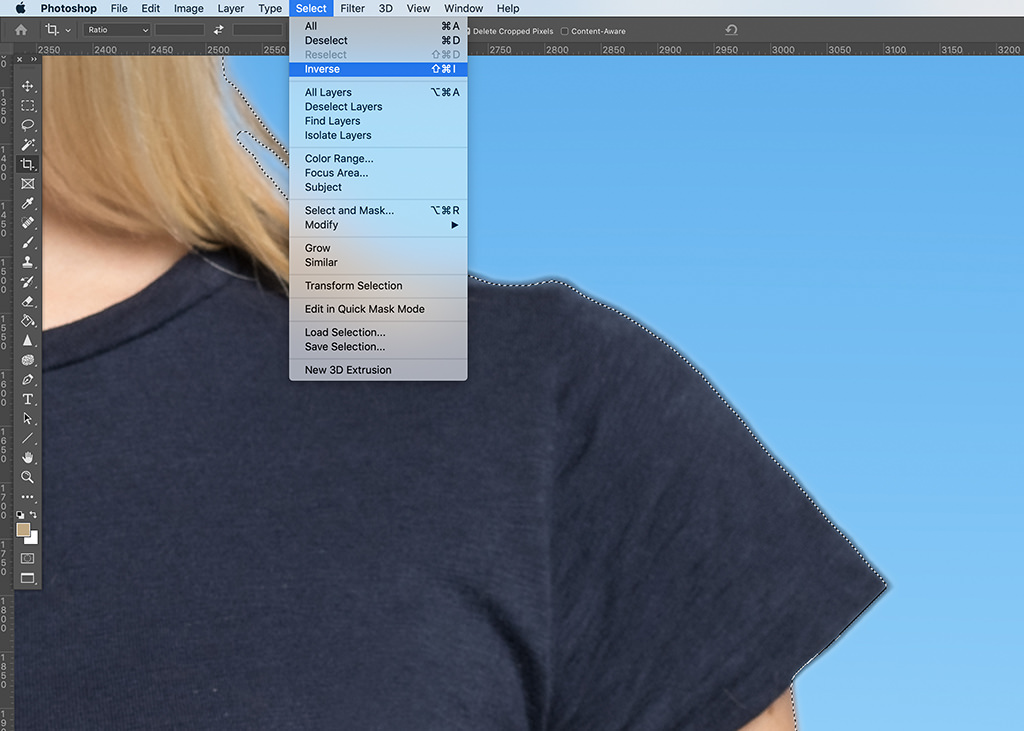Choose Inverse from the Select menu
The image size is (1024, 731).
coord(378,69)
